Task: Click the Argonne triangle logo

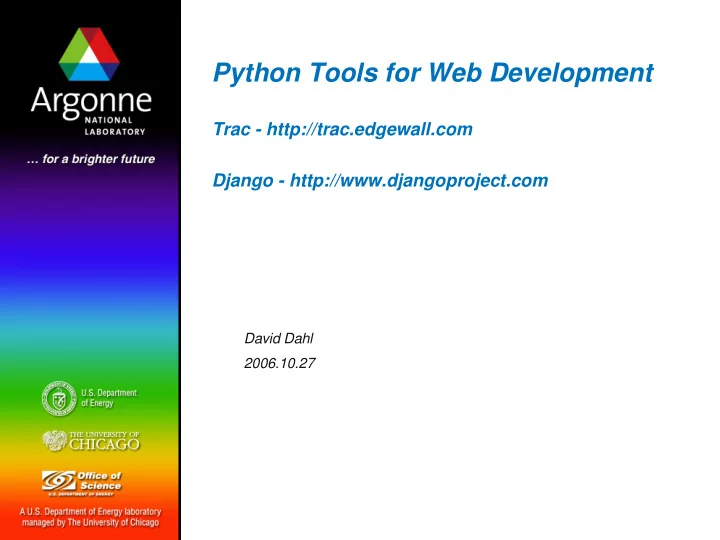Action: coord(90,54)
